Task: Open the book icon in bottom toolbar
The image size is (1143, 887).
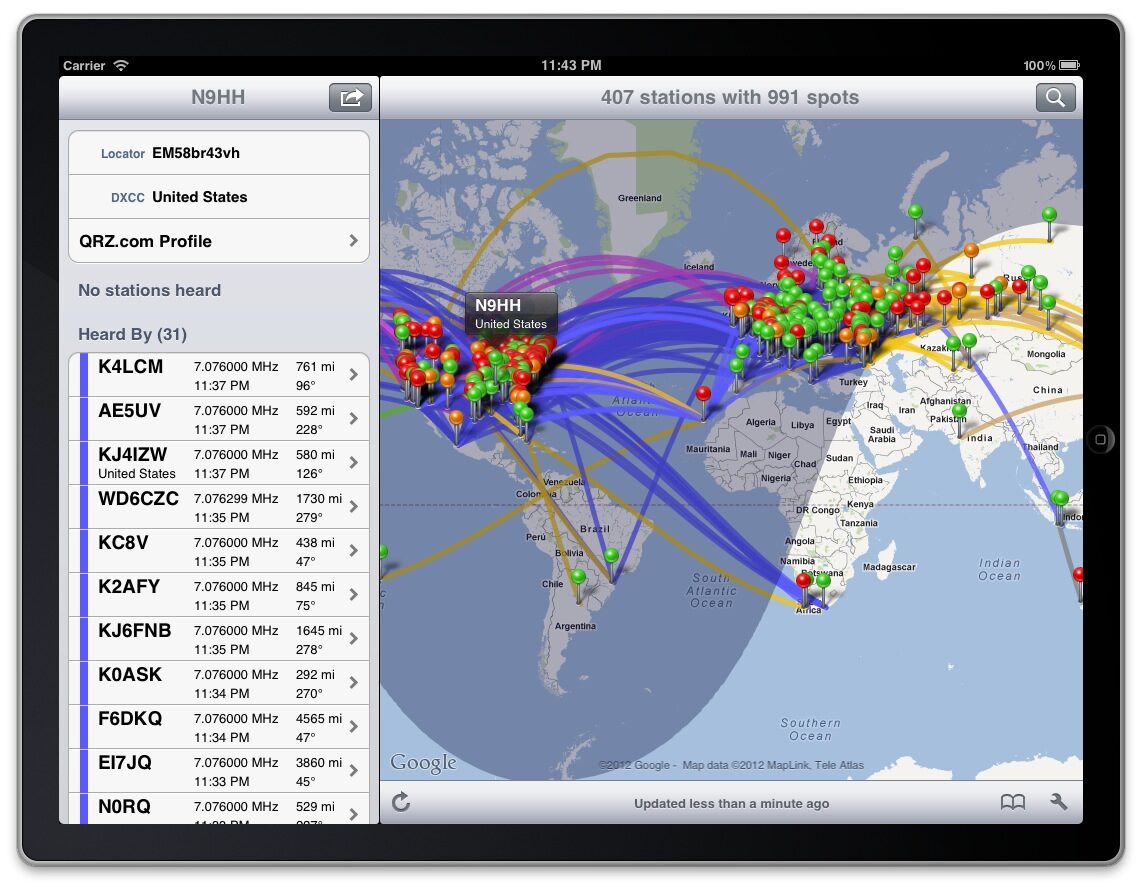Action: [x=1013, y=802]
